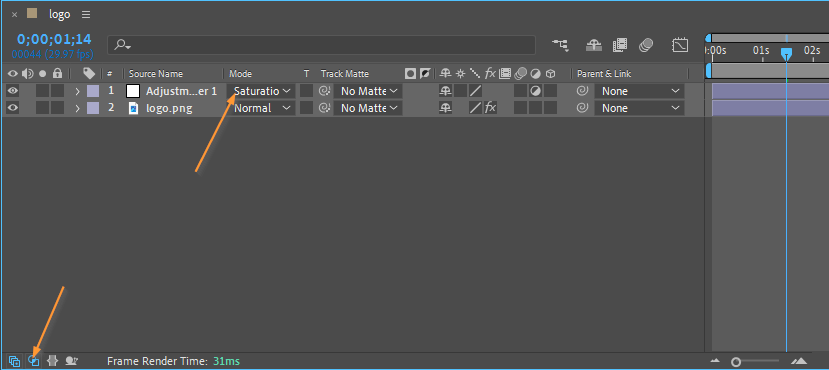Screen dimensions: 829x370
Task: Enable Motion Blur composition switch
Action: pos(646,45)
